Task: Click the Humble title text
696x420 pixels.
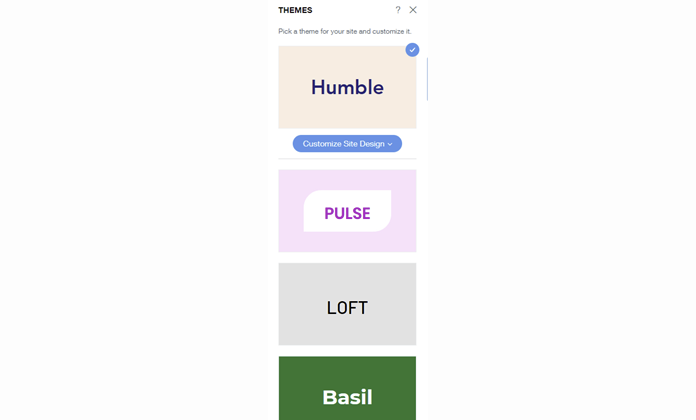Action: [x=347, y=87]
